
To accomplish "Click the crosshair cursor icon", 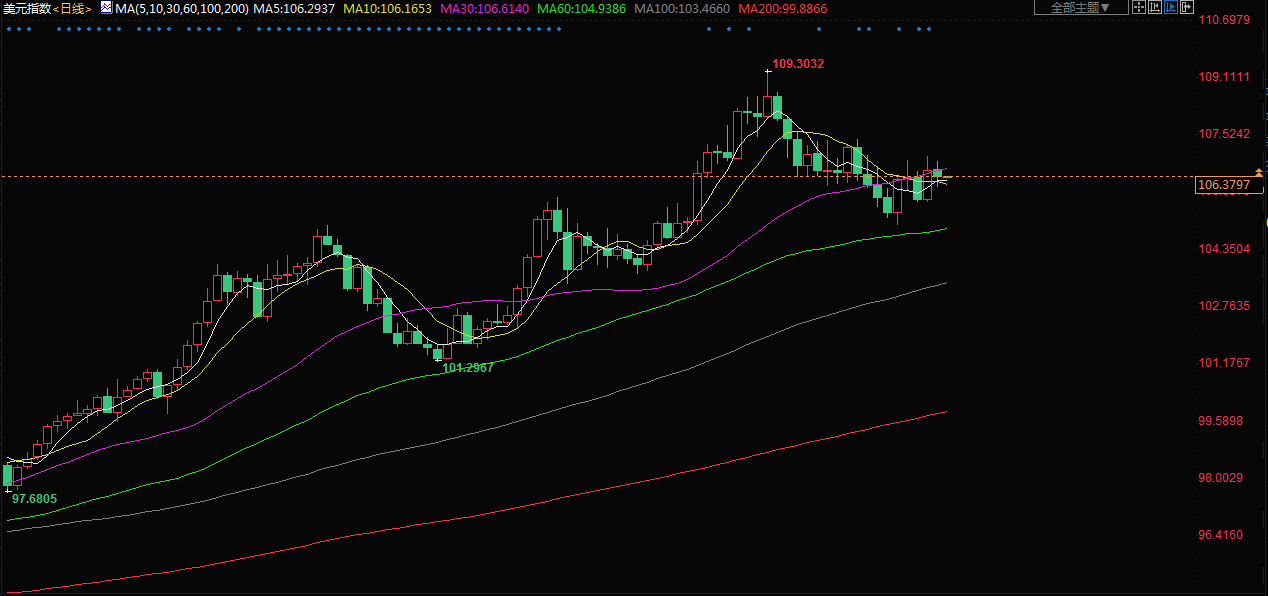I will pos(1139,7).
